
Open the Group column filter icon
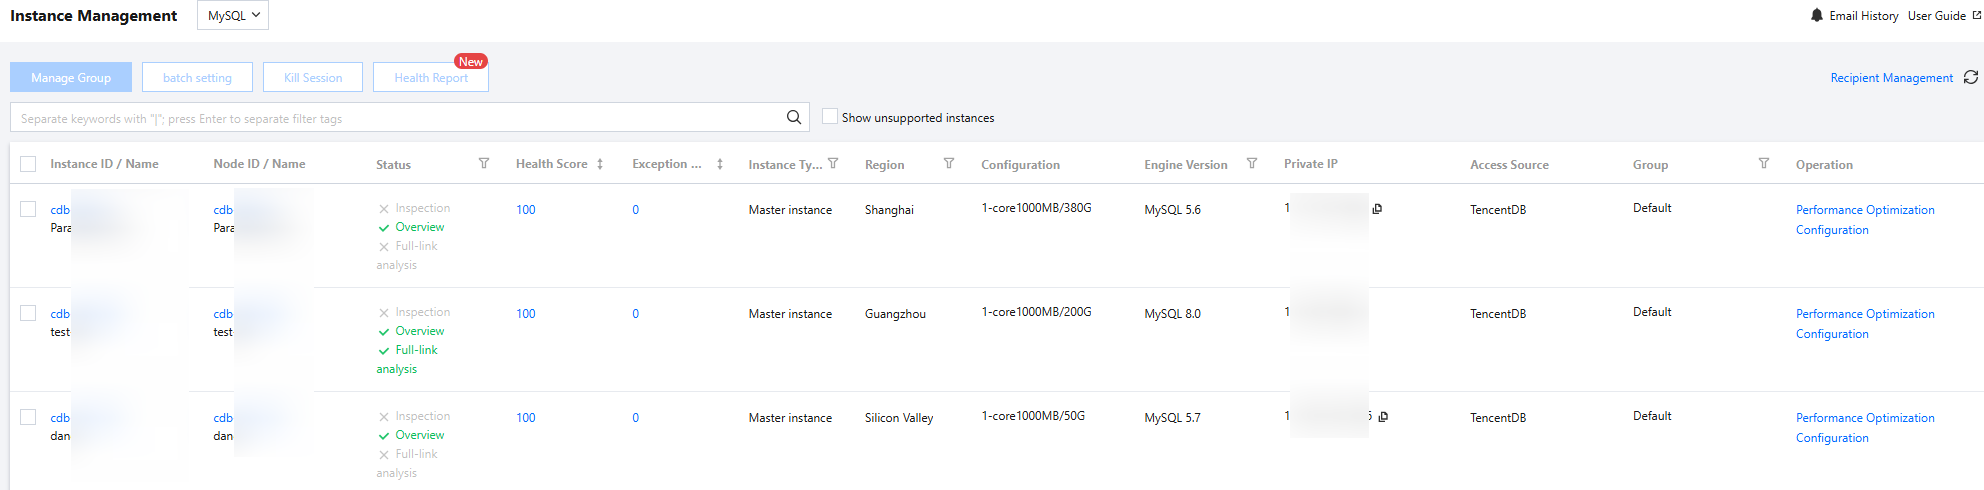click(1764, 164)
